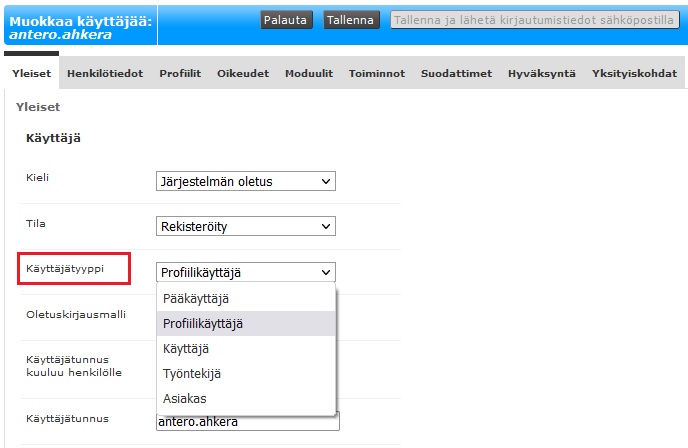Viewport: 688px width, 448px height.
Task: Open the Tila dropdown showing Rekisteröity
Action: 245,227
